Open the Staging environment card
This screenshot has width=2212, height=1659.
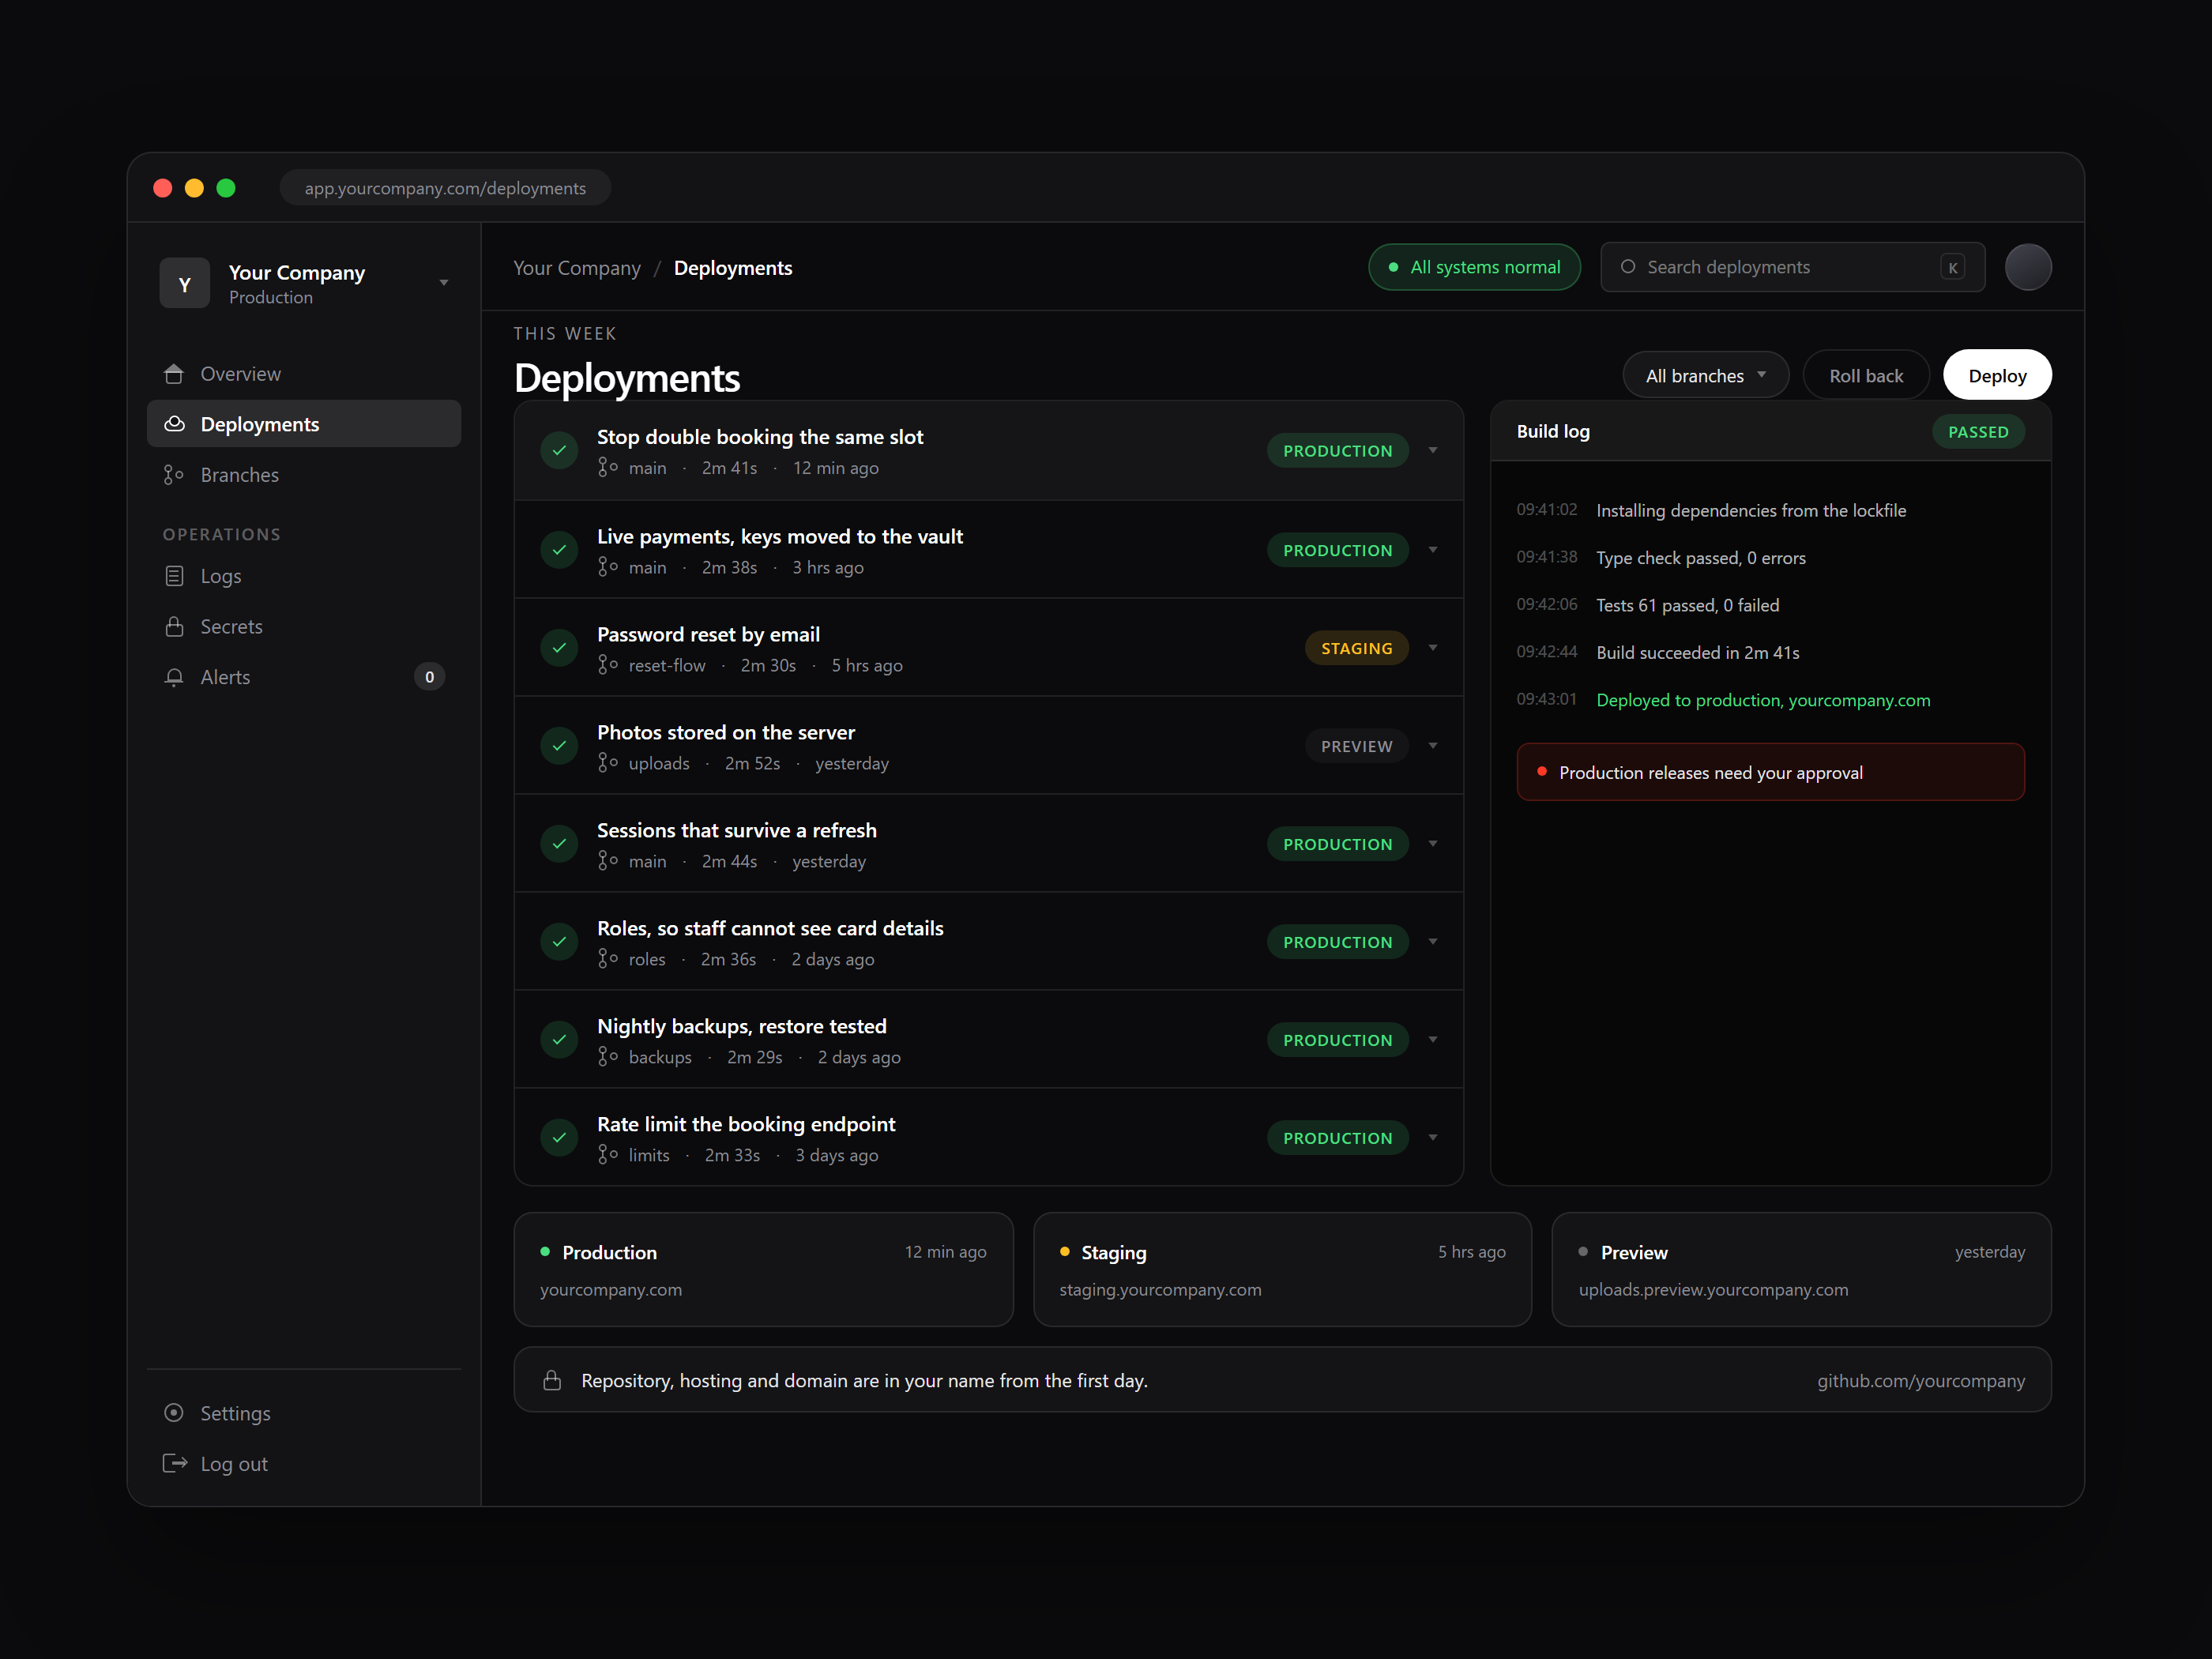coord(1282,1270)
